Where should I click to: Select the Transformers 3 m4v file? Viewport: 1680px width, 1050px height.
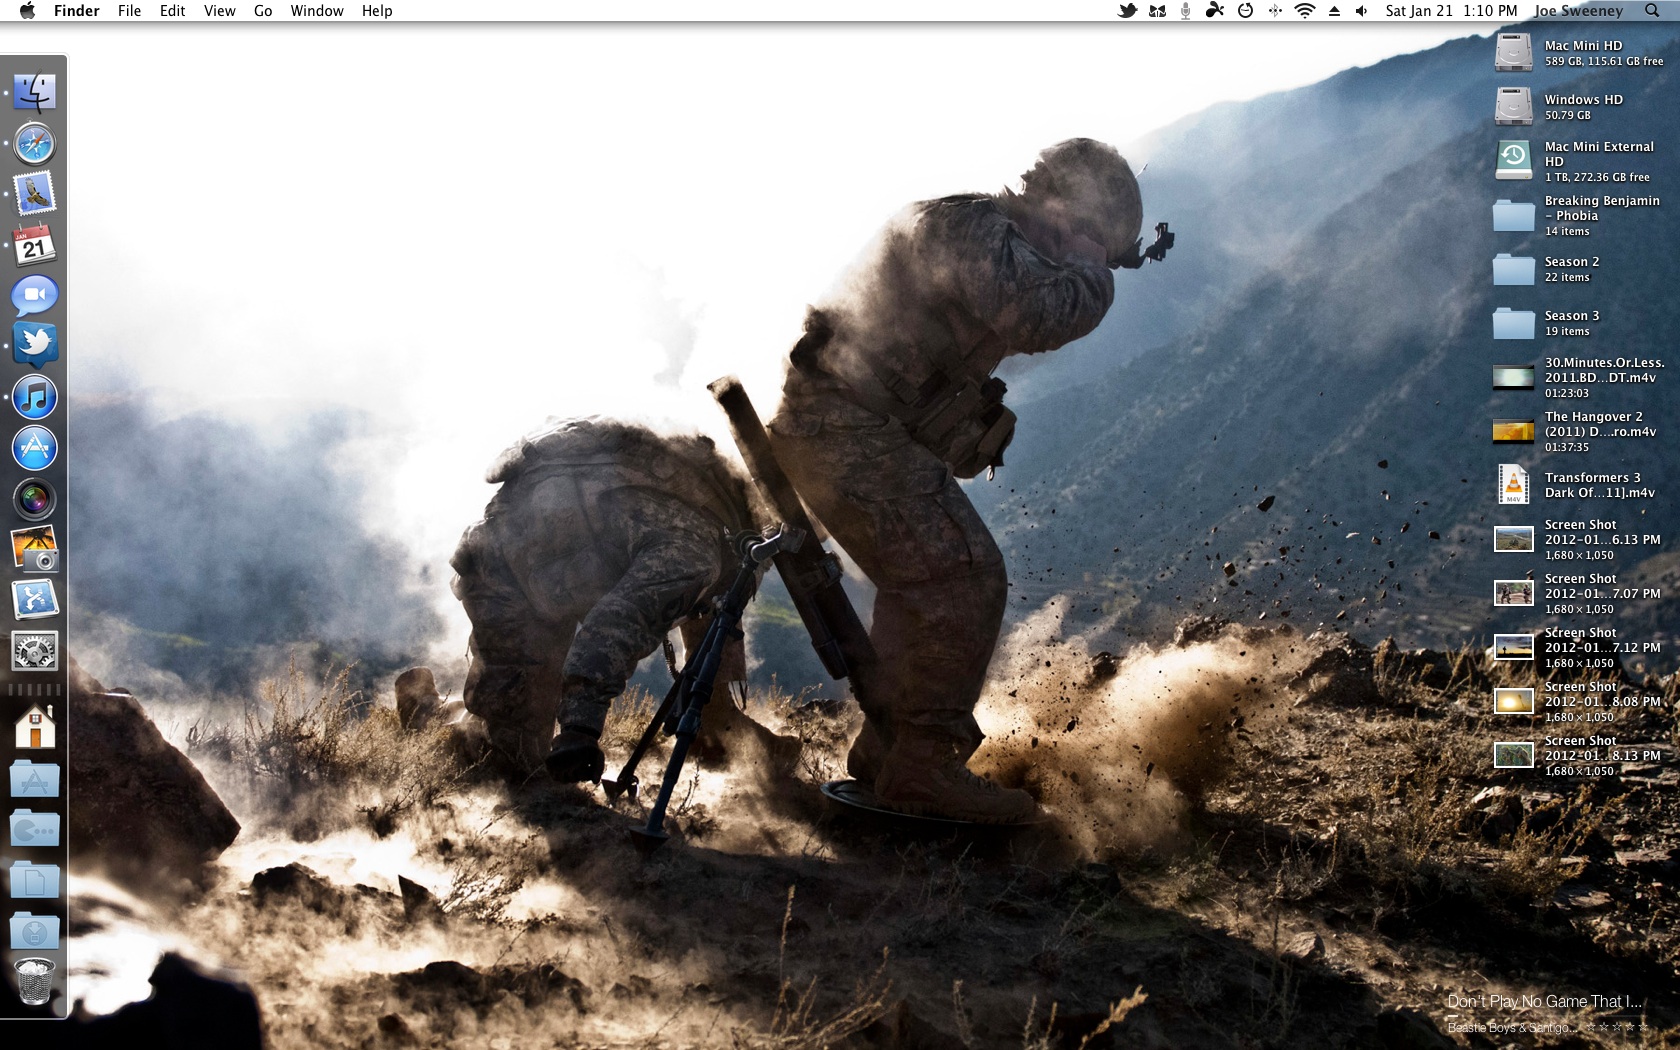1513,484
